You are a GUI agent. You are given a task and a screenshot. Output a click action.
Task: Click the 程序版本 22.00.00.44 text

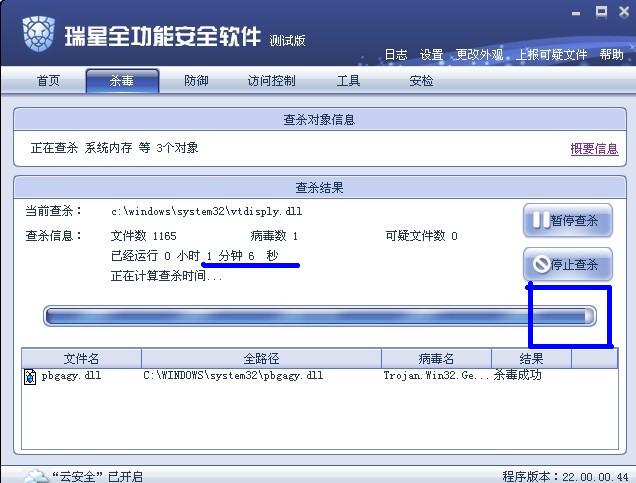565,476
